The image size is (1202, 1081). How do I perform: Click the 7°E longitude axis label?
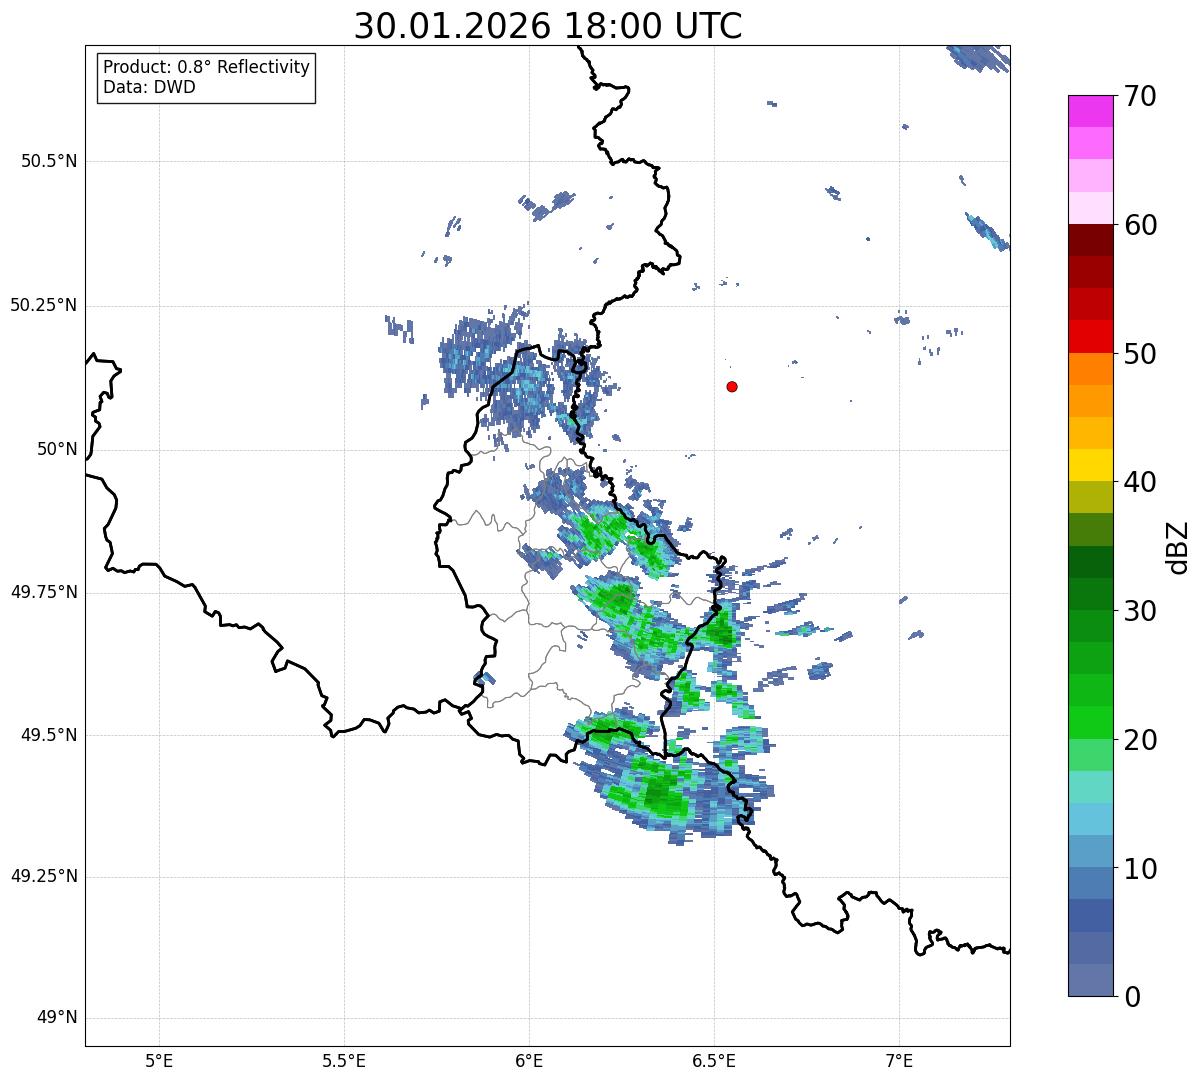coord(899,1059)
